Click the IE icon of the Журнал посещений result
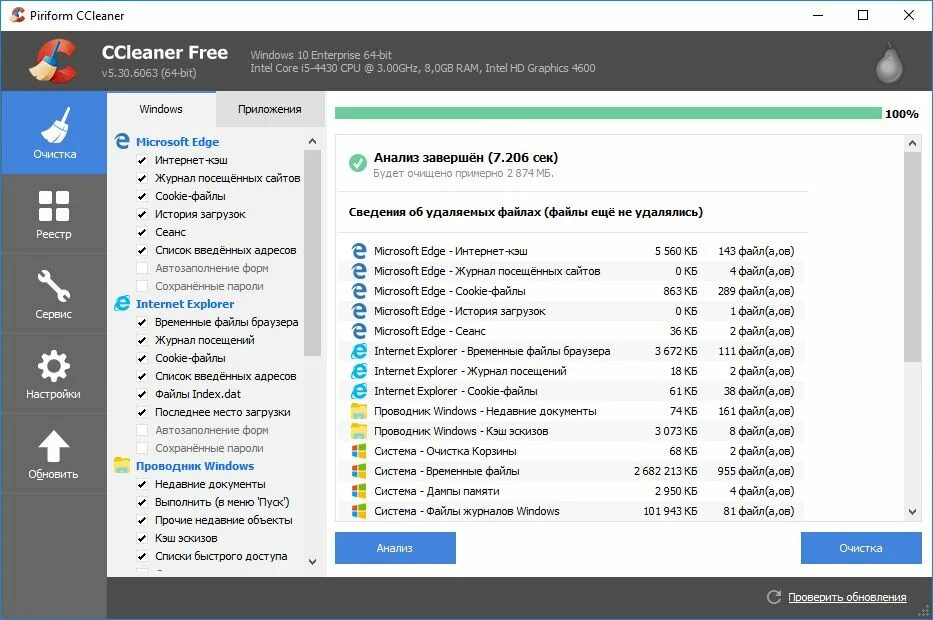This screenshot has width=933, height=620. coord(359,371)
